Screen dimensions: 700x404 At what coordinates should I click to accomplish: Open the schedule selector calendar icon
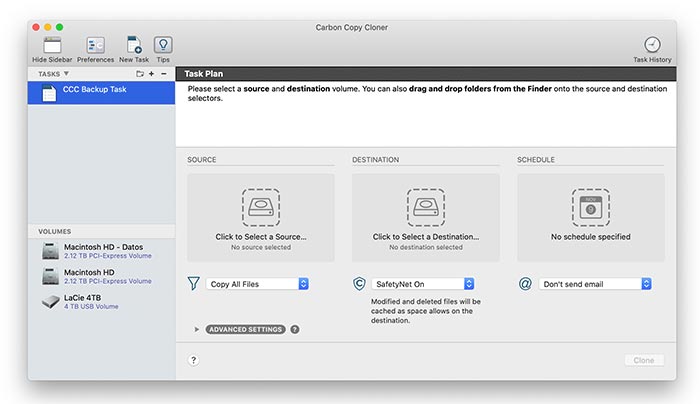pyautogui.click(x=591, y=208)
